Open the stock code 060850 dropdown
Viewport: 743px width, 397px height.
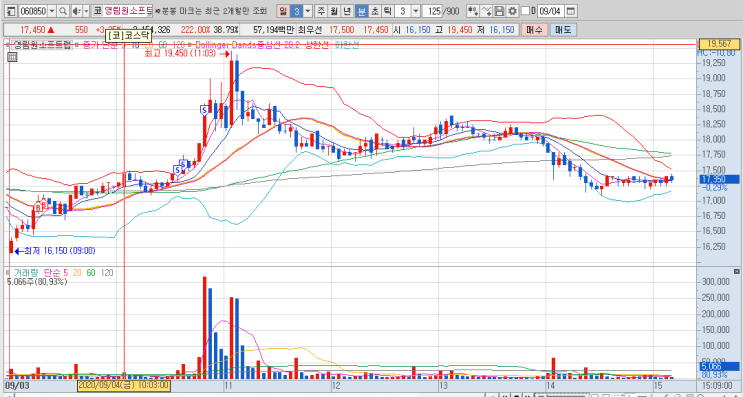coord(52,10)
